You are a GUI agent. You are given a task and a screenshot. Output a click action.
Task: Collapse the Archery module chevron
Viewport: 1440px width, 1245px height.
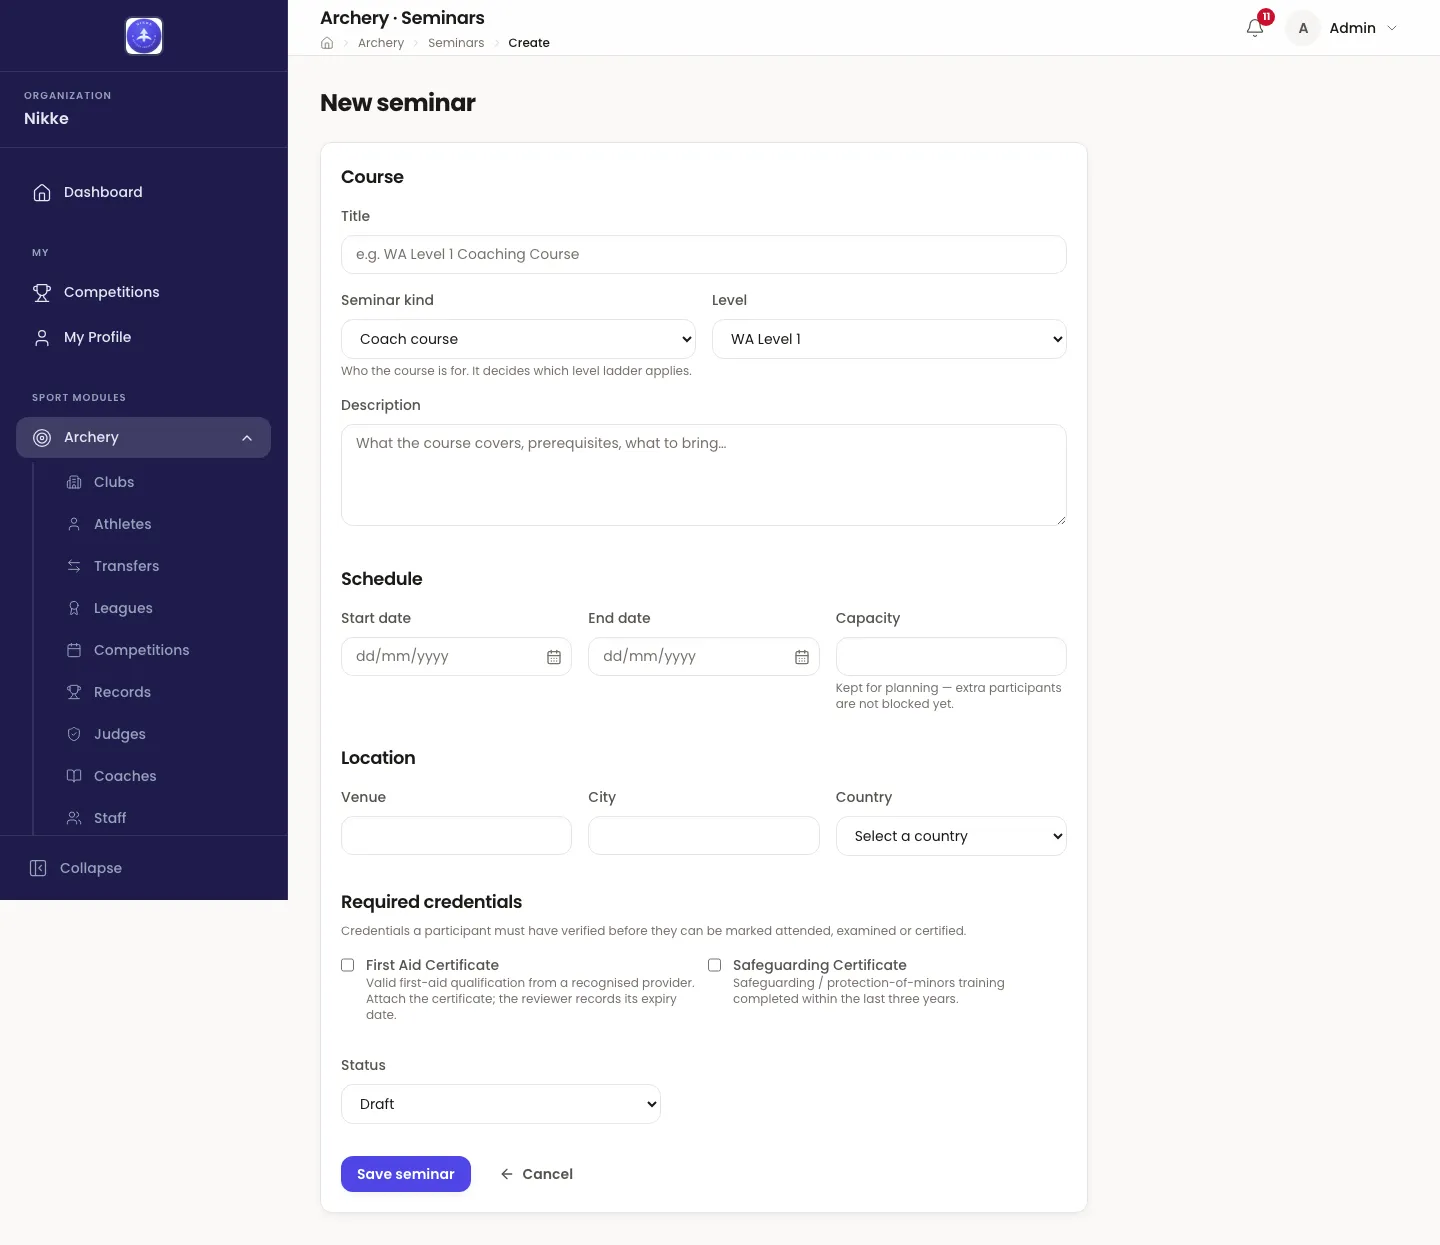pos(247,438)
